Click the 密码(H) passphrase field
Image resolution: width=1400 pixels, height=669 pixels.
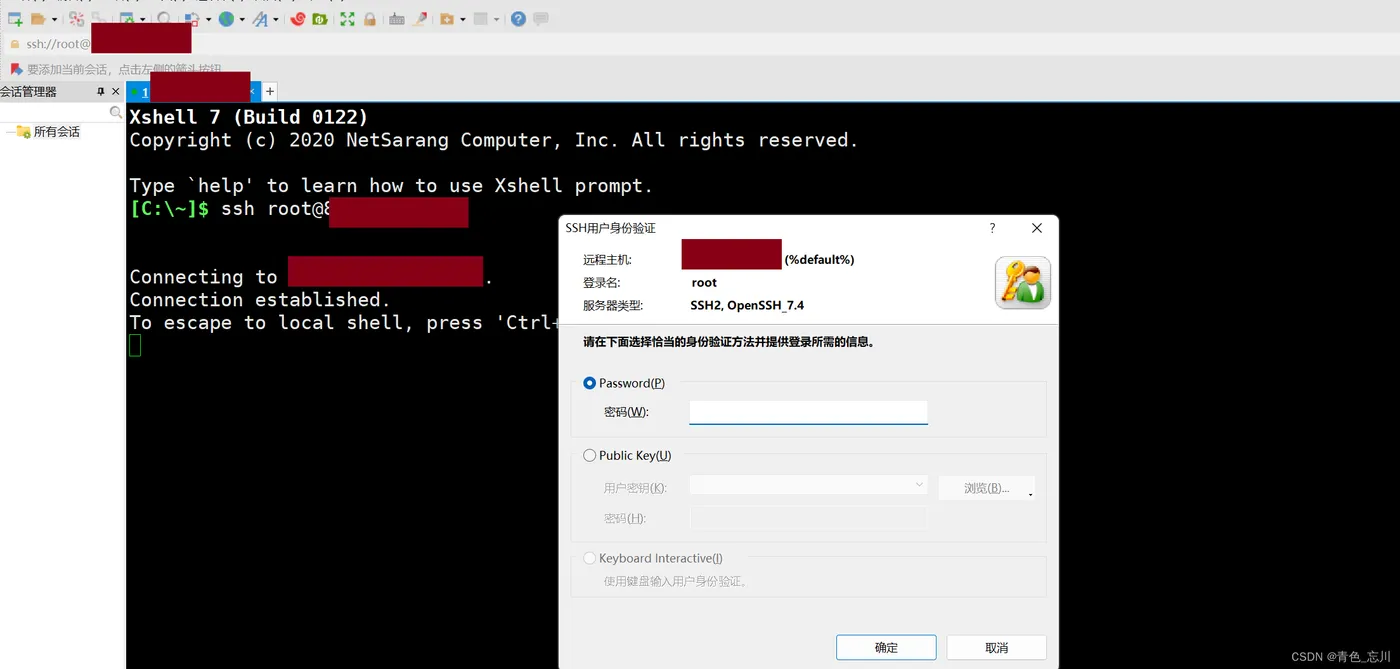point(808,518)
